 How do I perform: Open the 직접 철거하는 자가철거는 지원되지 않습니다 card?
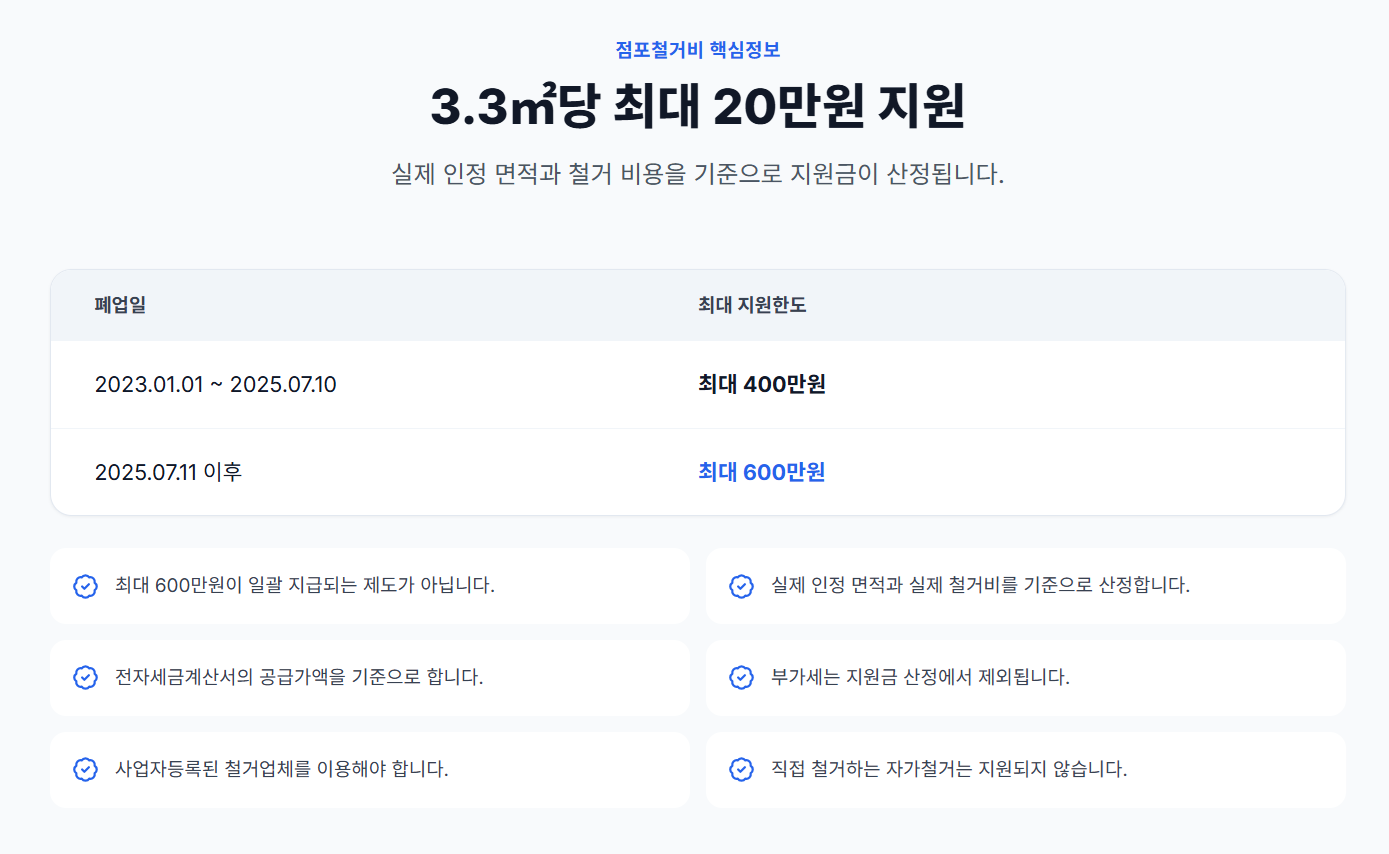point(1025,770)
